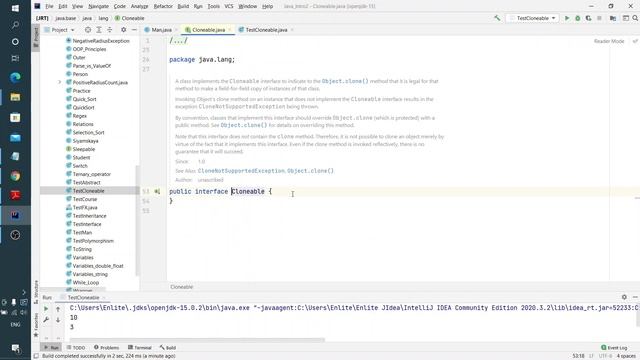
Task: Click the Cloneable breadcrumb below the editor
Action: [182, 287]
